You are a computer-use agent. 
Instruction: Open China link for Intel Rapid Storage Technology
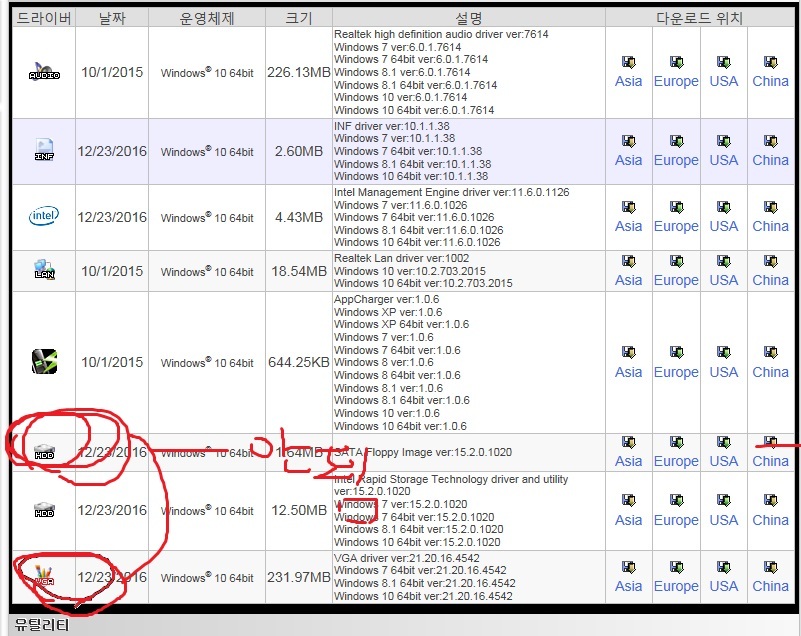click(x=770, y=520)
